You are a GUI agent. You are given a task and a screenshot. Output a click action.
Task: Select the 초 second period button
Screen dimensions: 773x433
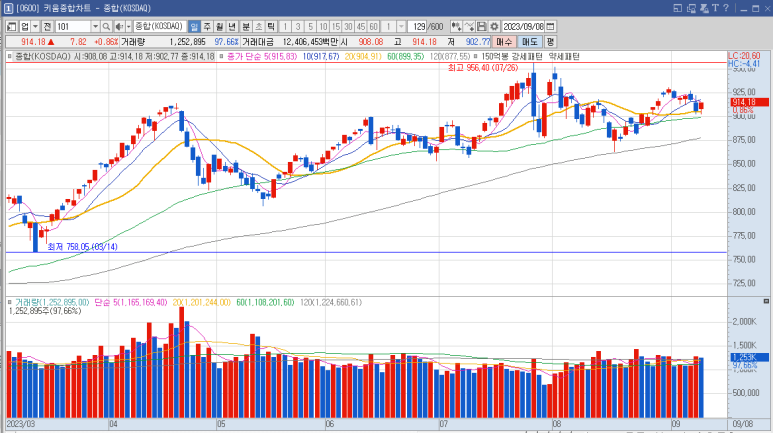[x=258, y=26]
